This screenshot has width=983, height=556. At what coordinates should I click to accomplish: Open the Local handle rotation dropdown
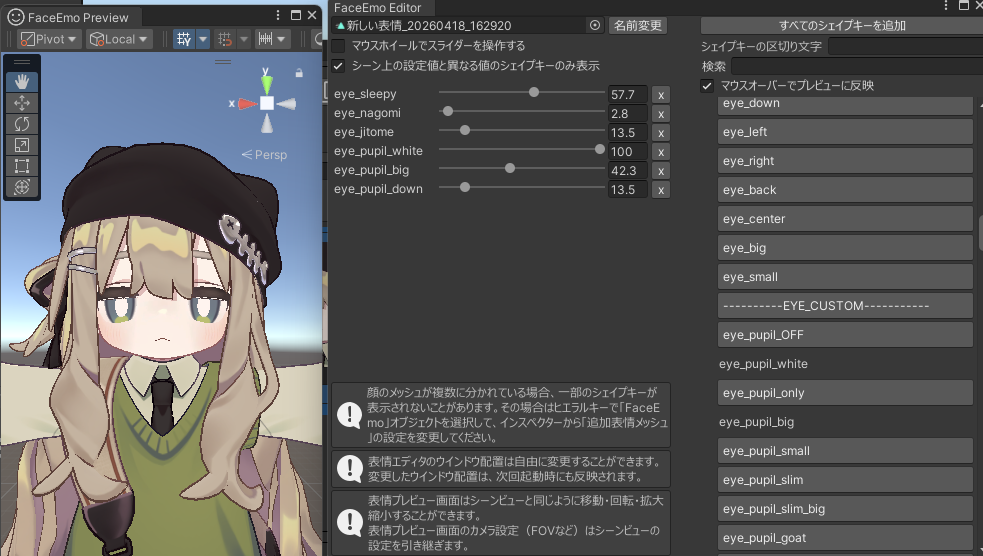click(119, 39)
